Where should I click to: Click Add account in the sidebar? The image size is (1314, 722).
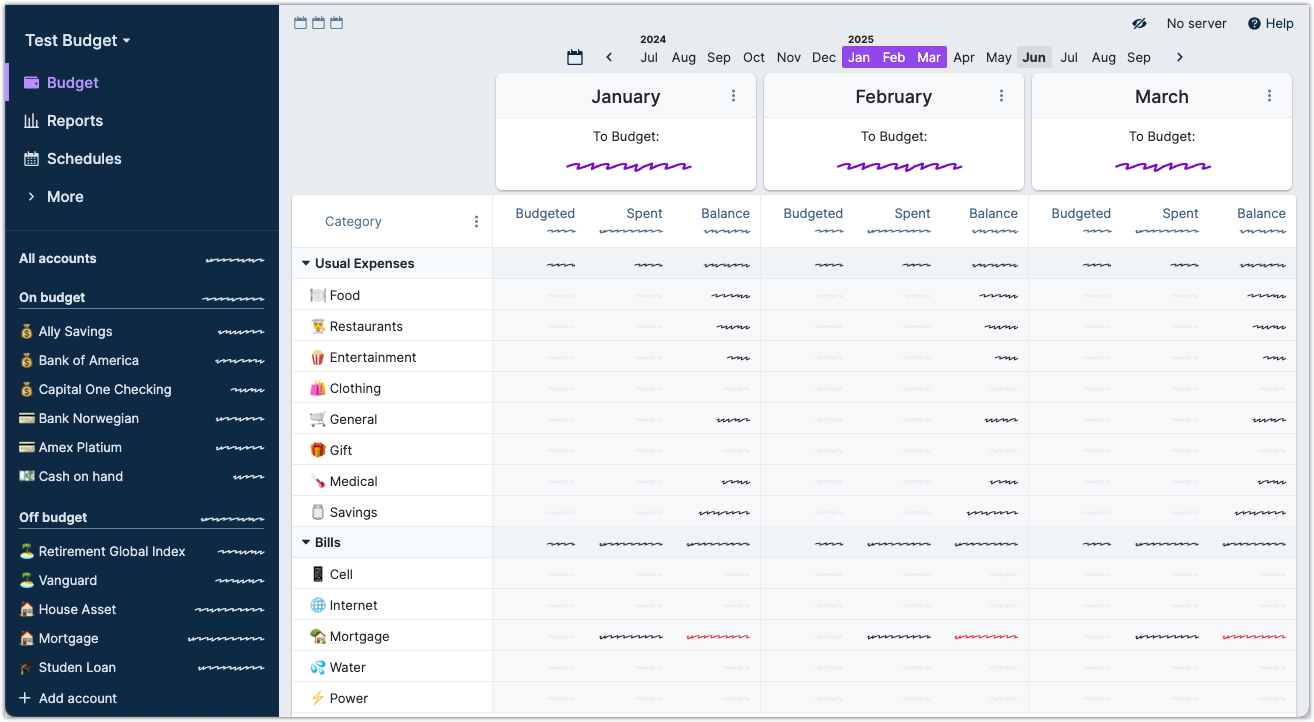77,698
